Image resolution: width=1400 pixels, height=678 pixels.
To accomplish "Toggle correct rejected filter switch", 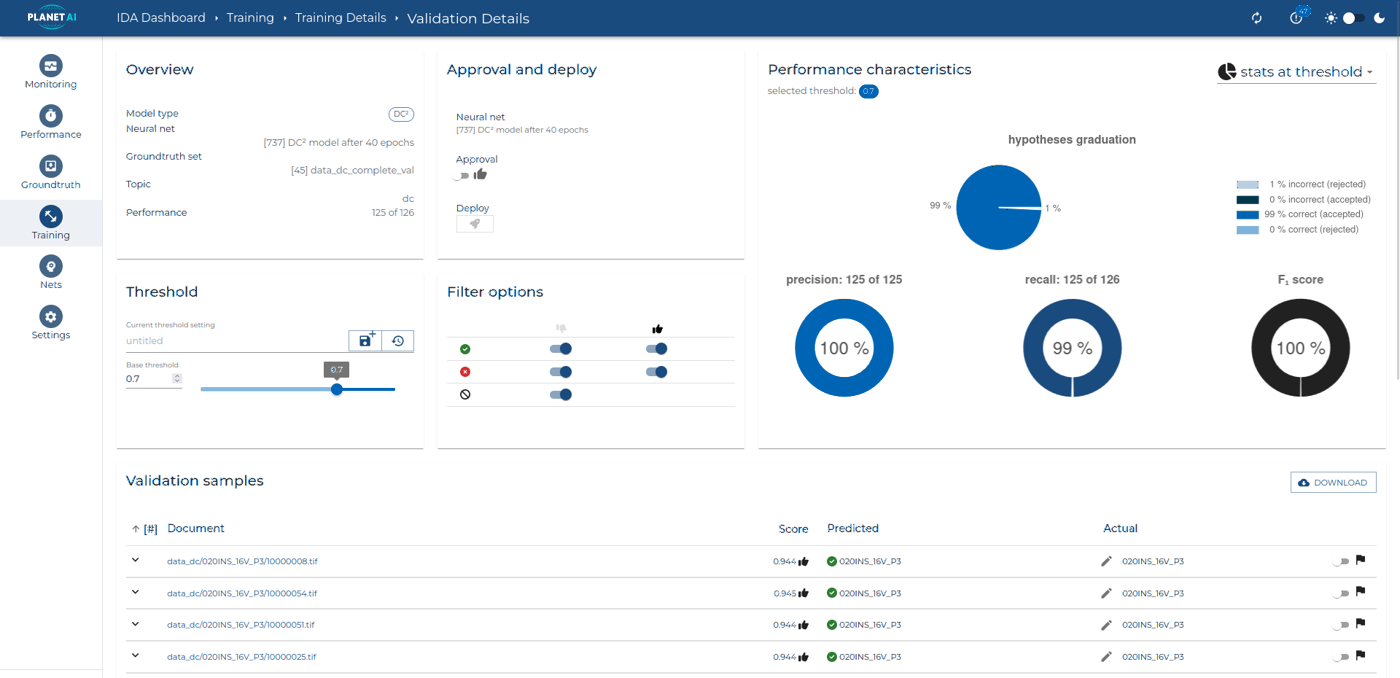I will tap(561, 349).
